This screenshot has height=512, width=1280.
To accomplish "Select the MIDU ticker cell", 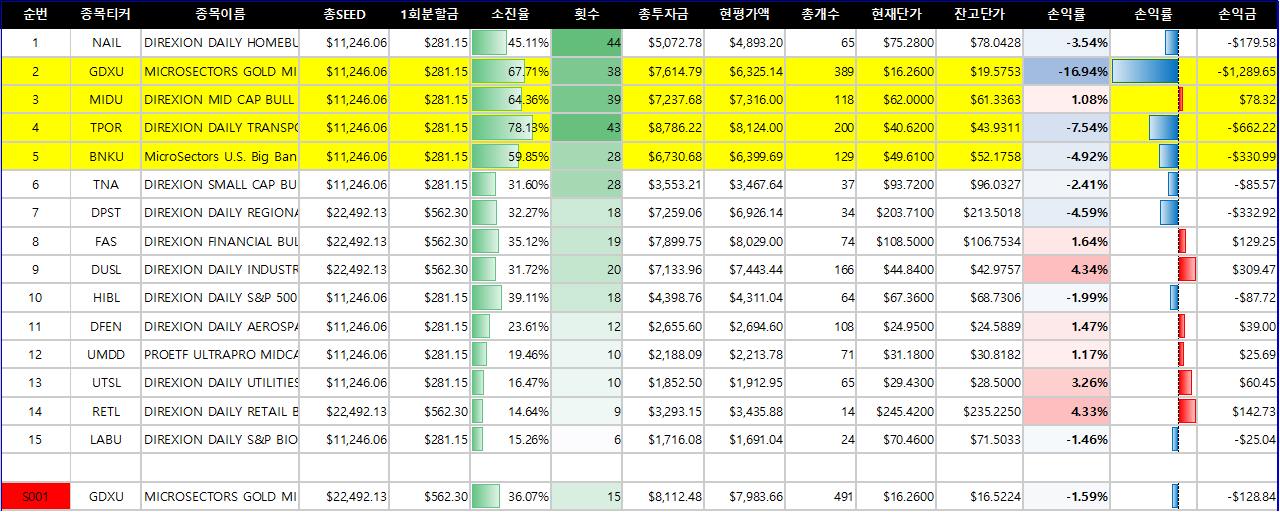I will click(106, 100).
